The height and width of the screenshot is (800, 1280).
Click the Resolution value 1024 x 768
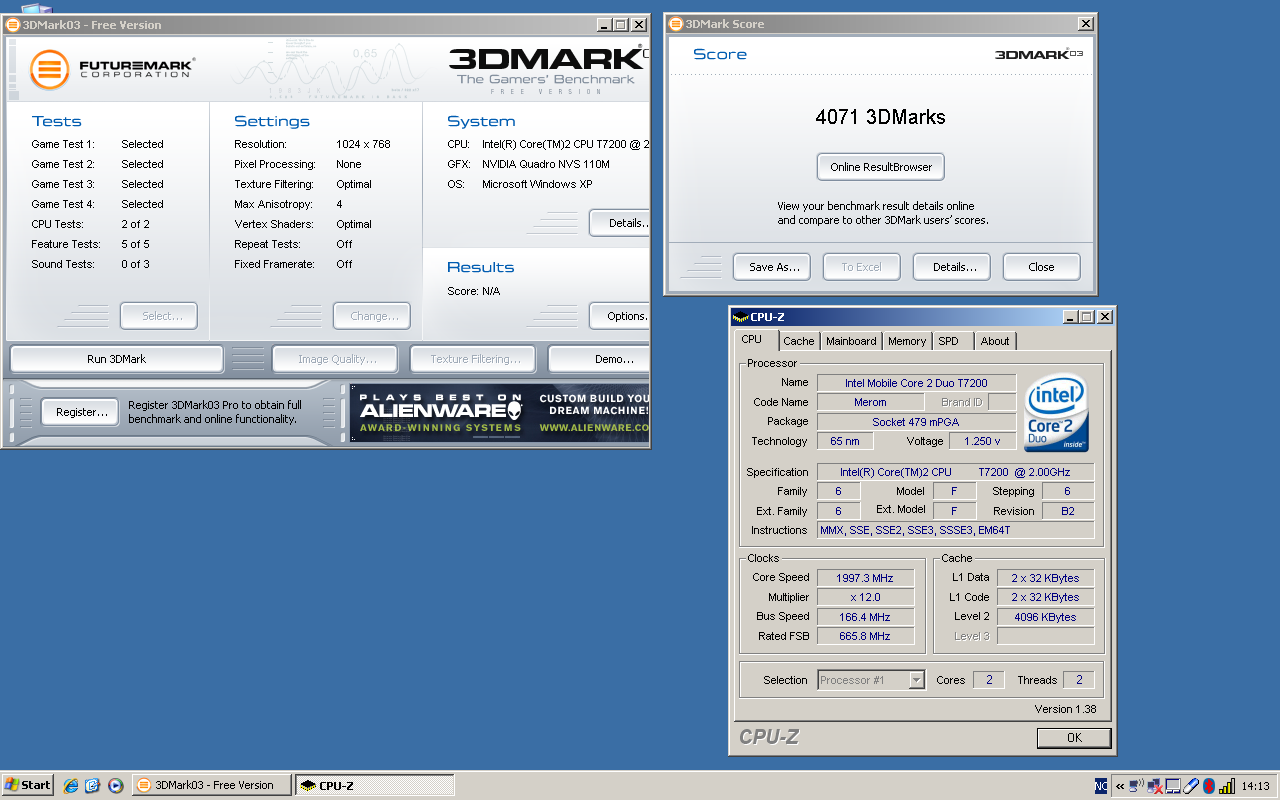tap(363, 144)
